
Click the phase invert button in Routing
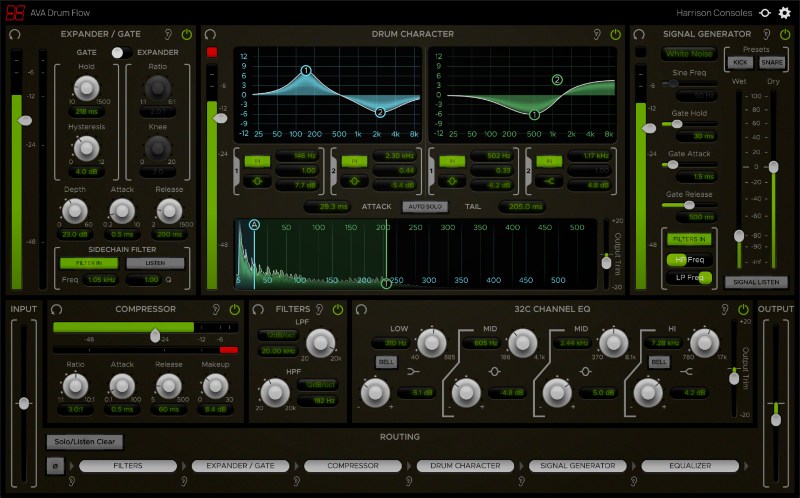(x=55, y=465)
